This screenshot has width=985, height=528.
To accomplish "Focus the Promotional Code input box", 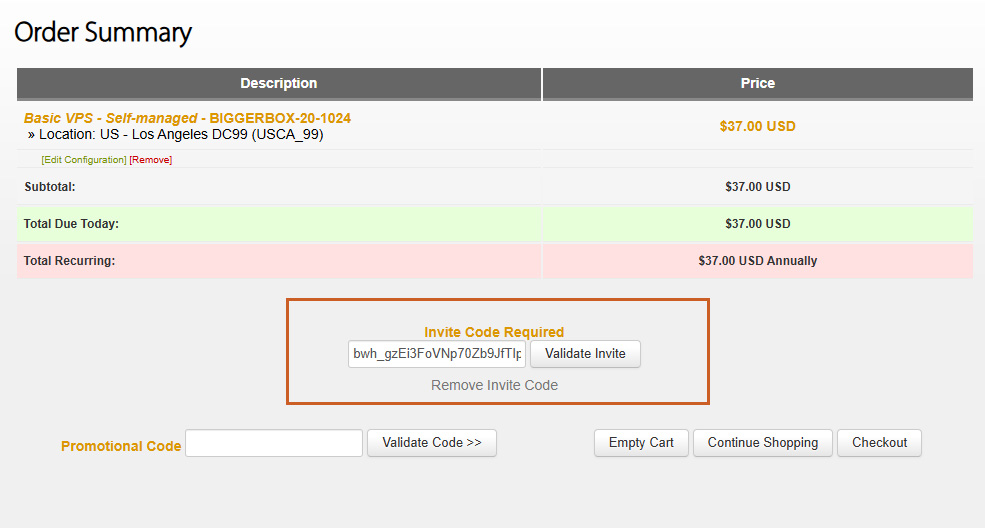I will 274,443.
